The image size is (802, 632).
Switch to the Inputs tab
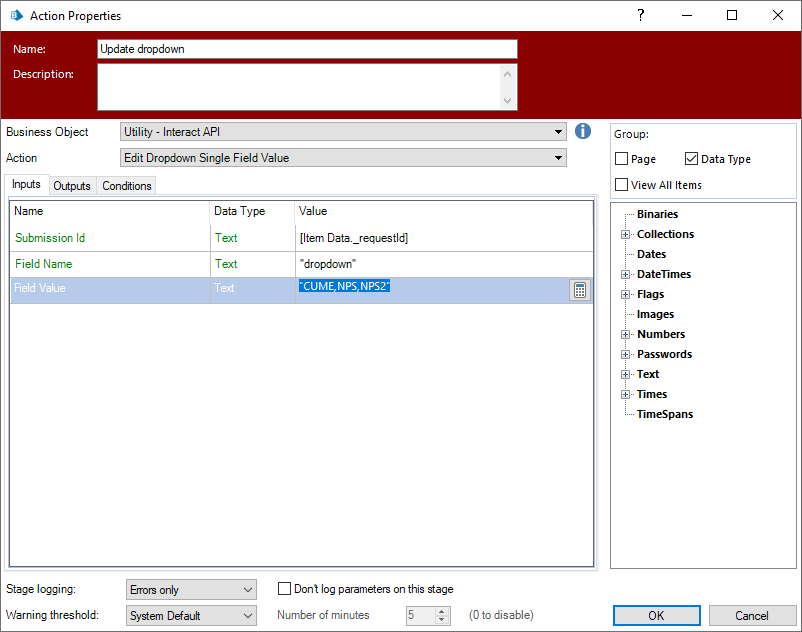point(26,184)
